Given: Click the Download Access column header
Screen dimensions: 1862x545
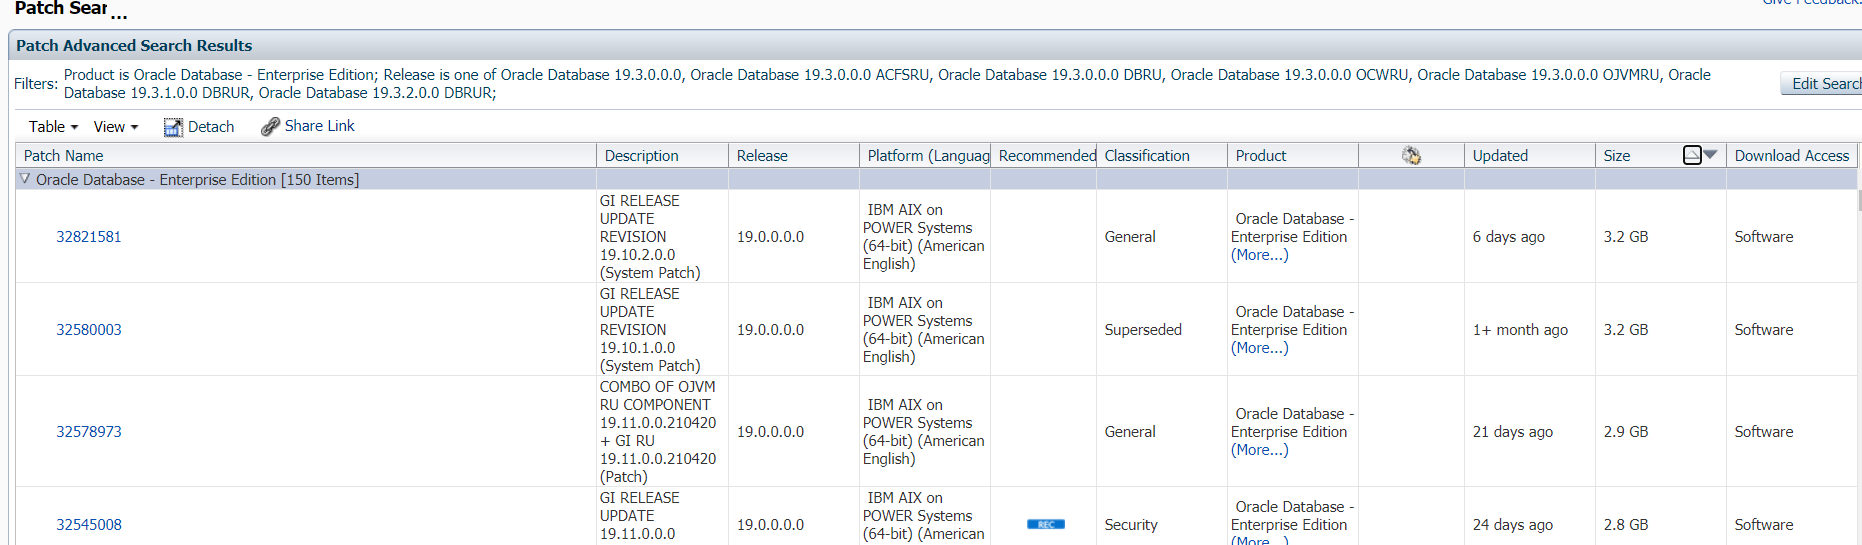Looking at the screenshot, I should pos(1792,155).
